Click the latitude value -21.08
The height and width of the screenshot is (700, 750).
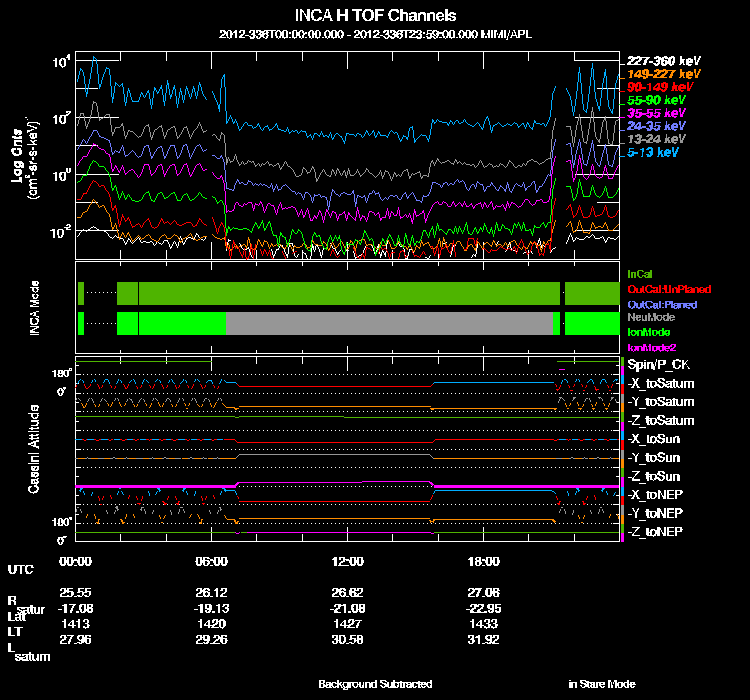click(x=348, y=609)
